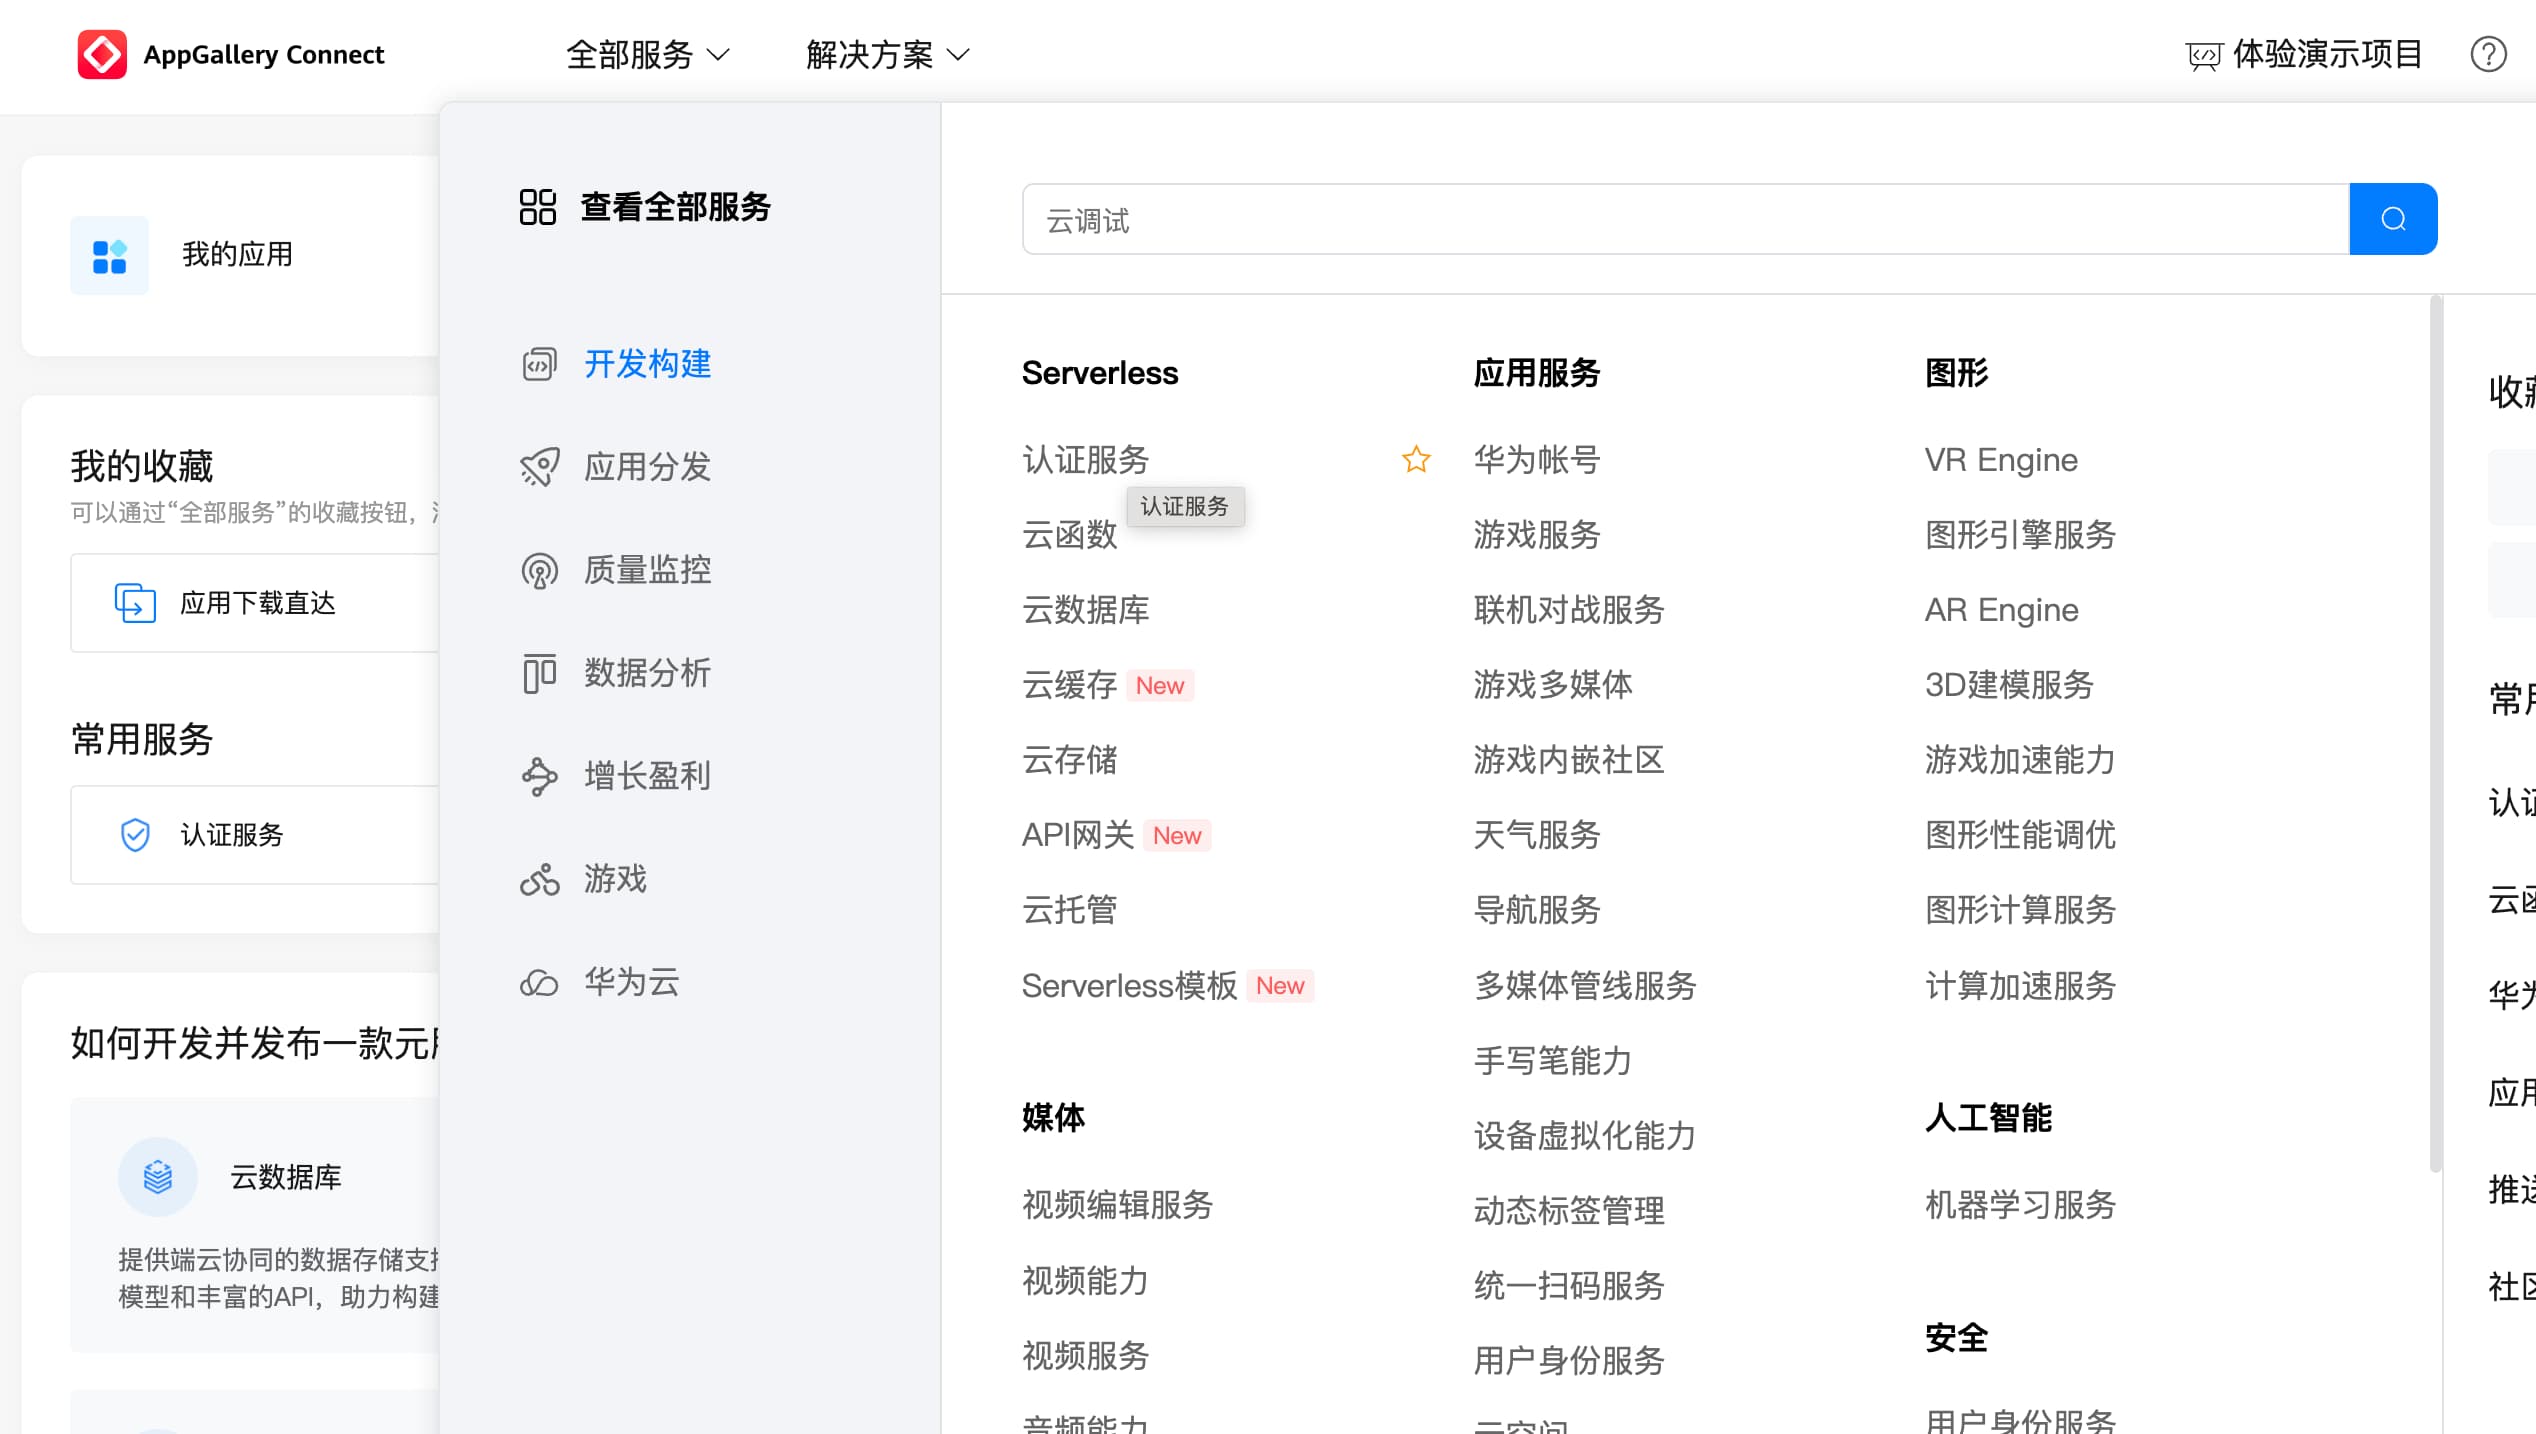Click the services list vertical scrollbar

tap(2435, 734)
